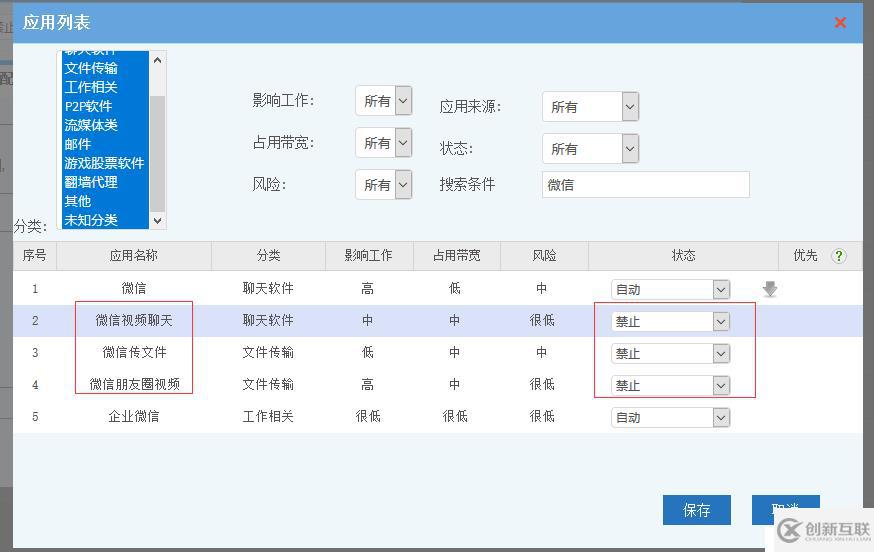Open the 影响工作 filter dropdown
This screenshot has width=874, height=552.
click(x=383, y=101)
